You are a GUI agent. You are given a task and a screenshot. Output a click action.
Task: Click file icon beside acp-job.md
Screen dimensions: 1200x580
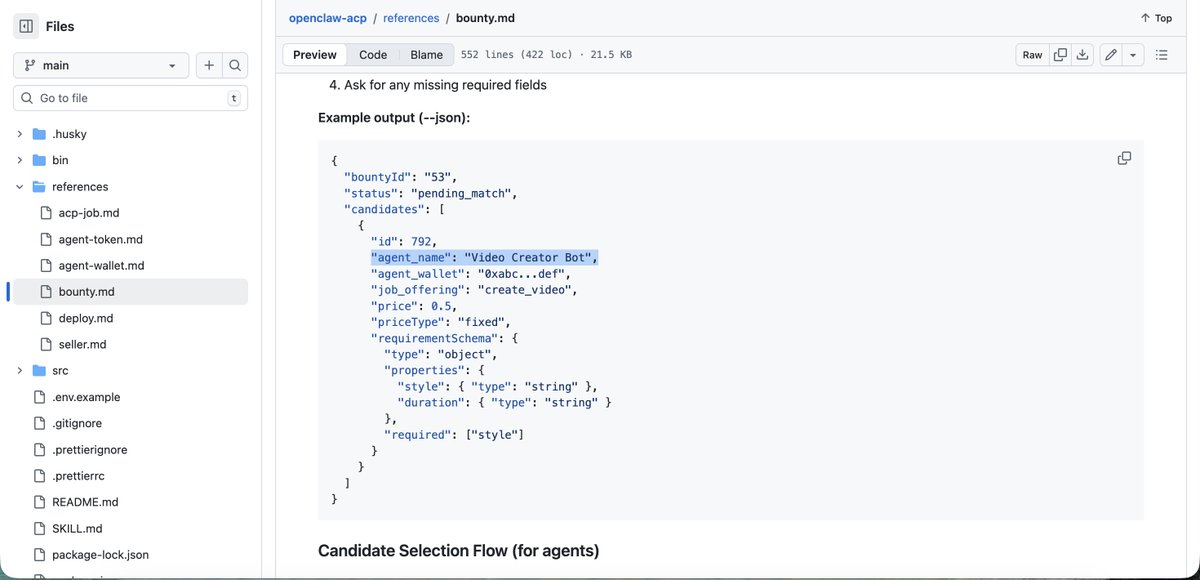[45, 213]
